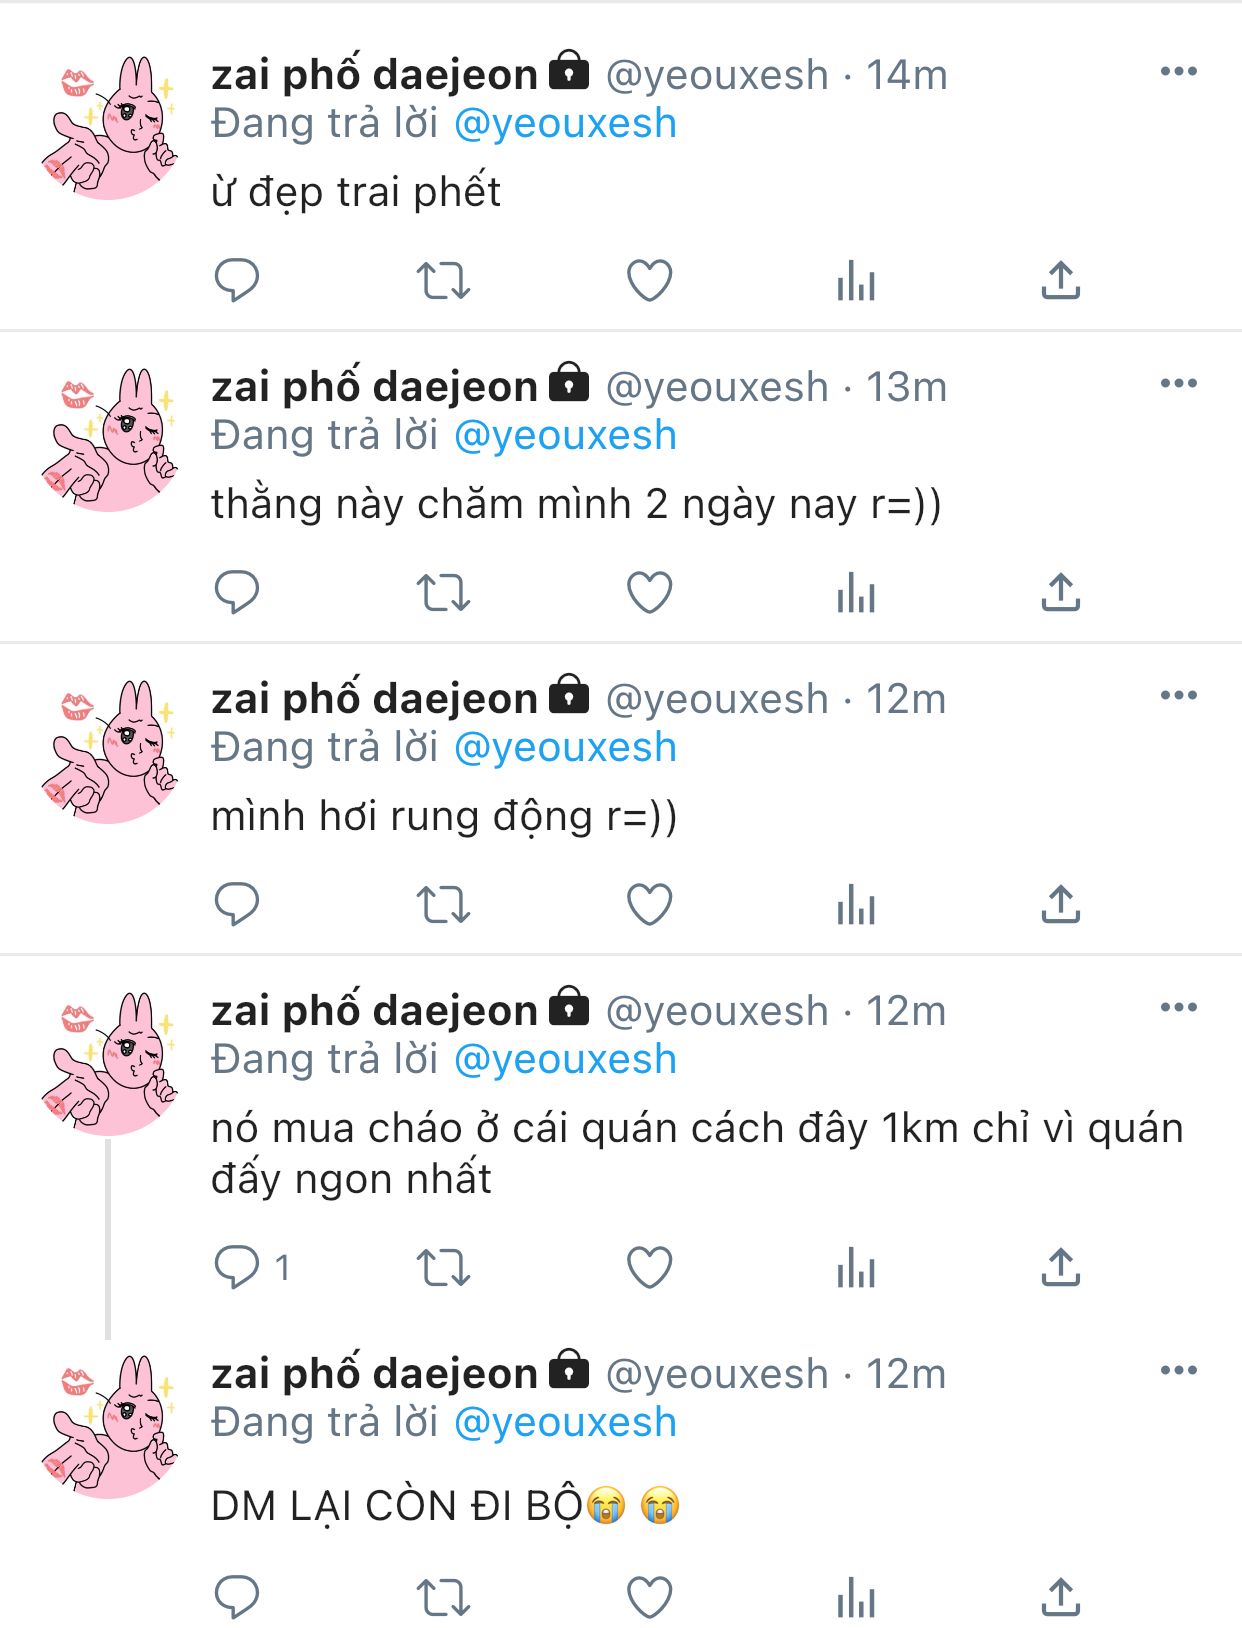Image resolution: width=1242 pixels, height=1628 pixels.
Task: Open more options on the 13m tweet
Action: click(x=1179, y=383)
